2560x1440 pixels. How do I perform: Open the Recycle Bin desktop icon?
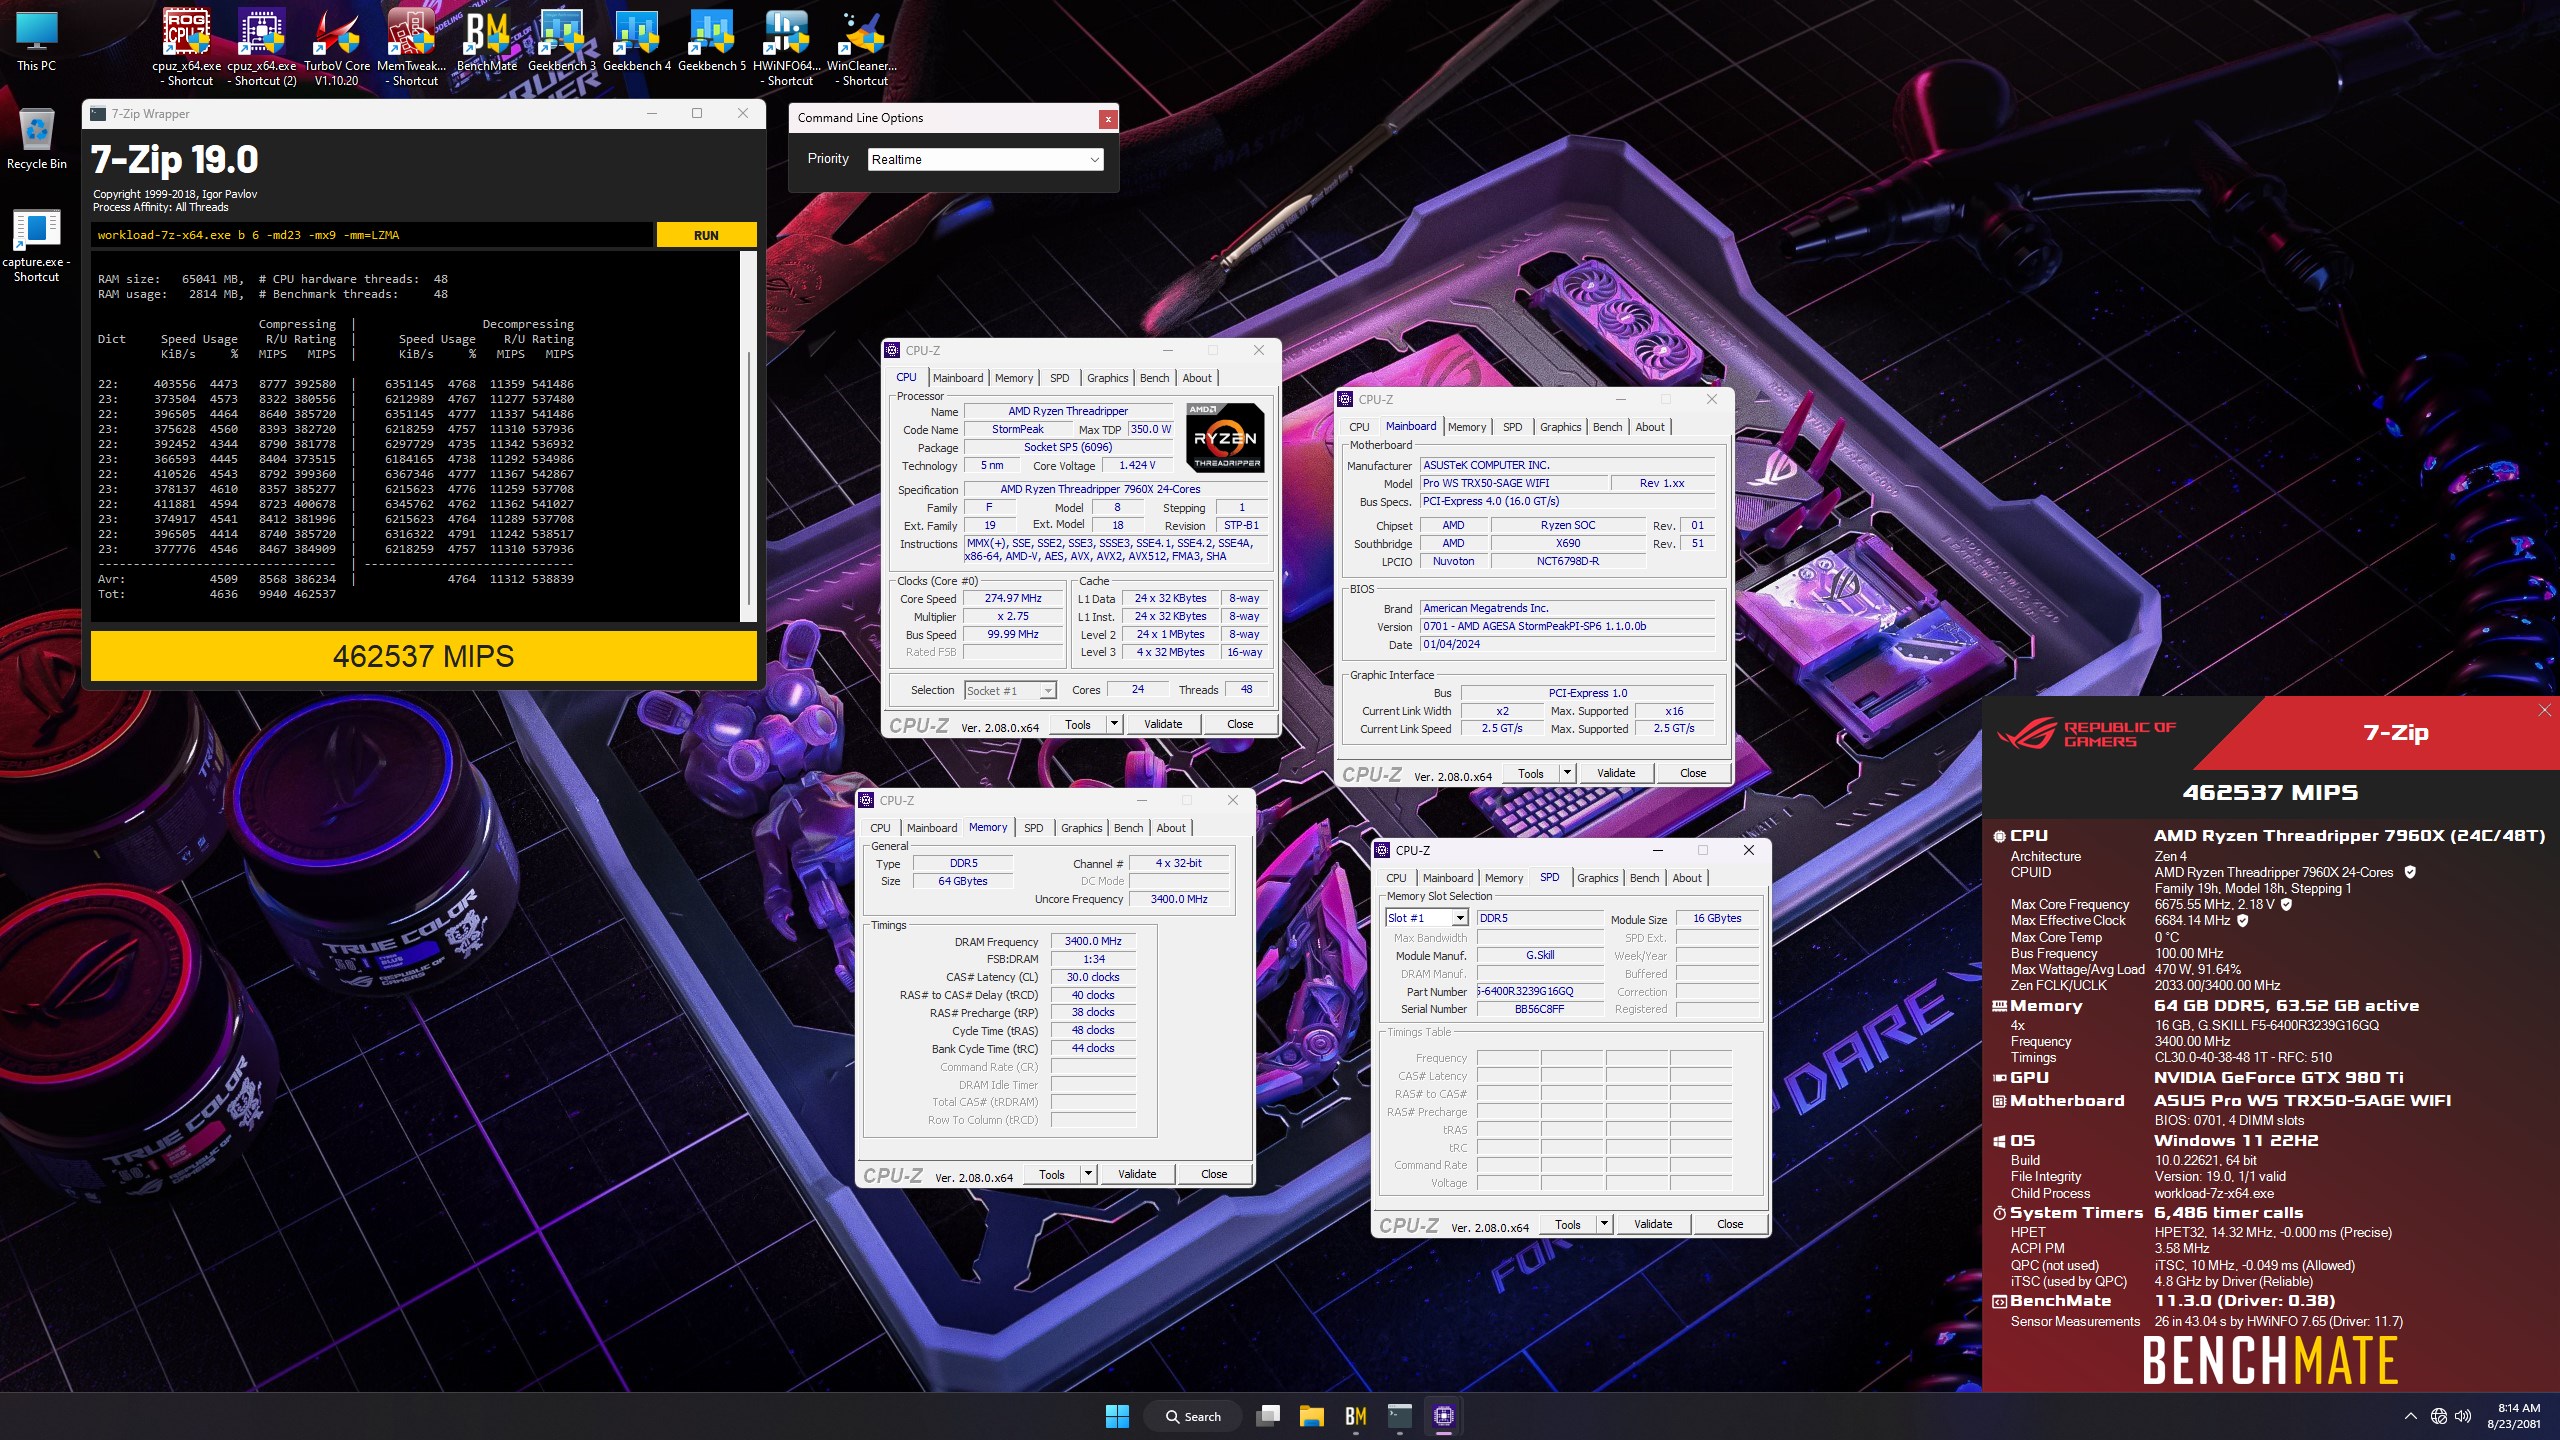[37, 138]
